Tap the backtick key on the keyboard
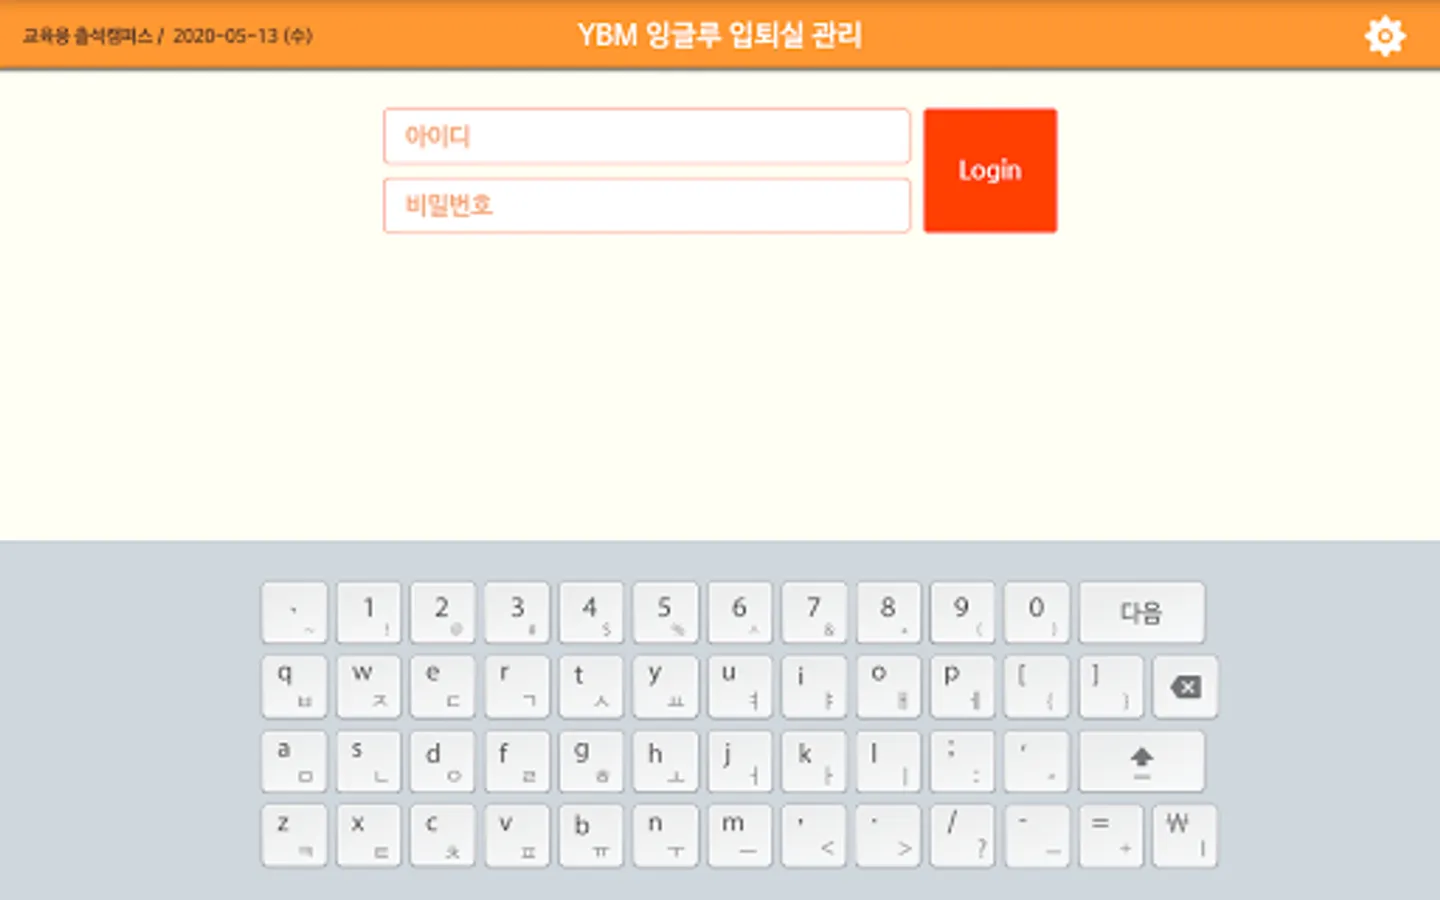This screenshot has width=1440, height=900. [294, 612]
